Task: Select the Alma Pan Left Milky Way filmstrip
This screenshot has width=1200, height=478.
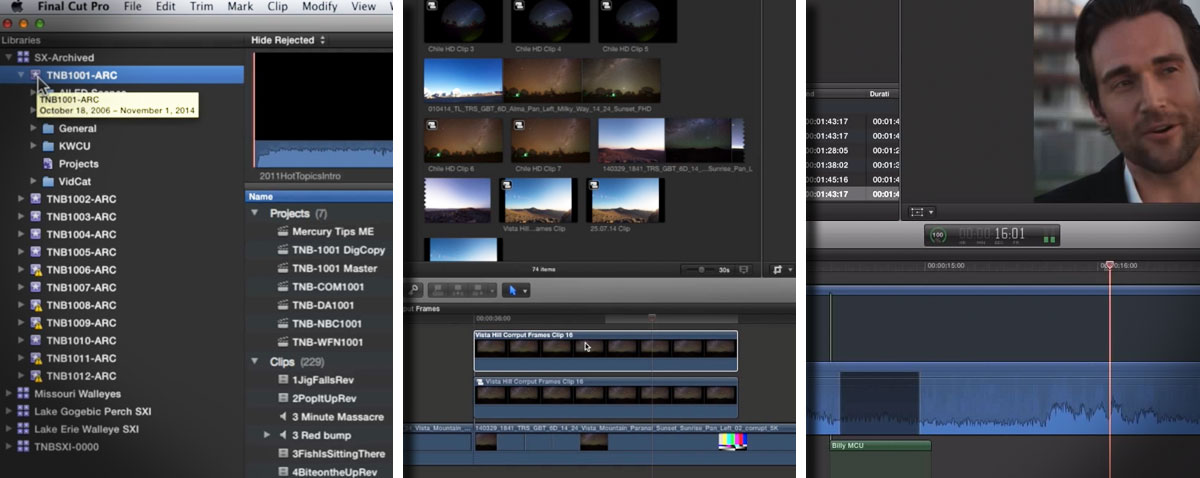Action: point(542,79)
